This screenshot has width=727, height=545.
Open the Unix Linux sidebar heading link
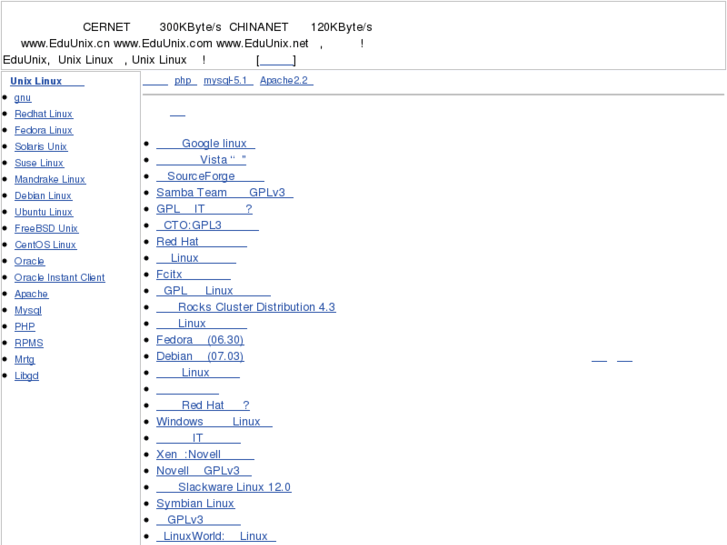[x=47, y=81]
